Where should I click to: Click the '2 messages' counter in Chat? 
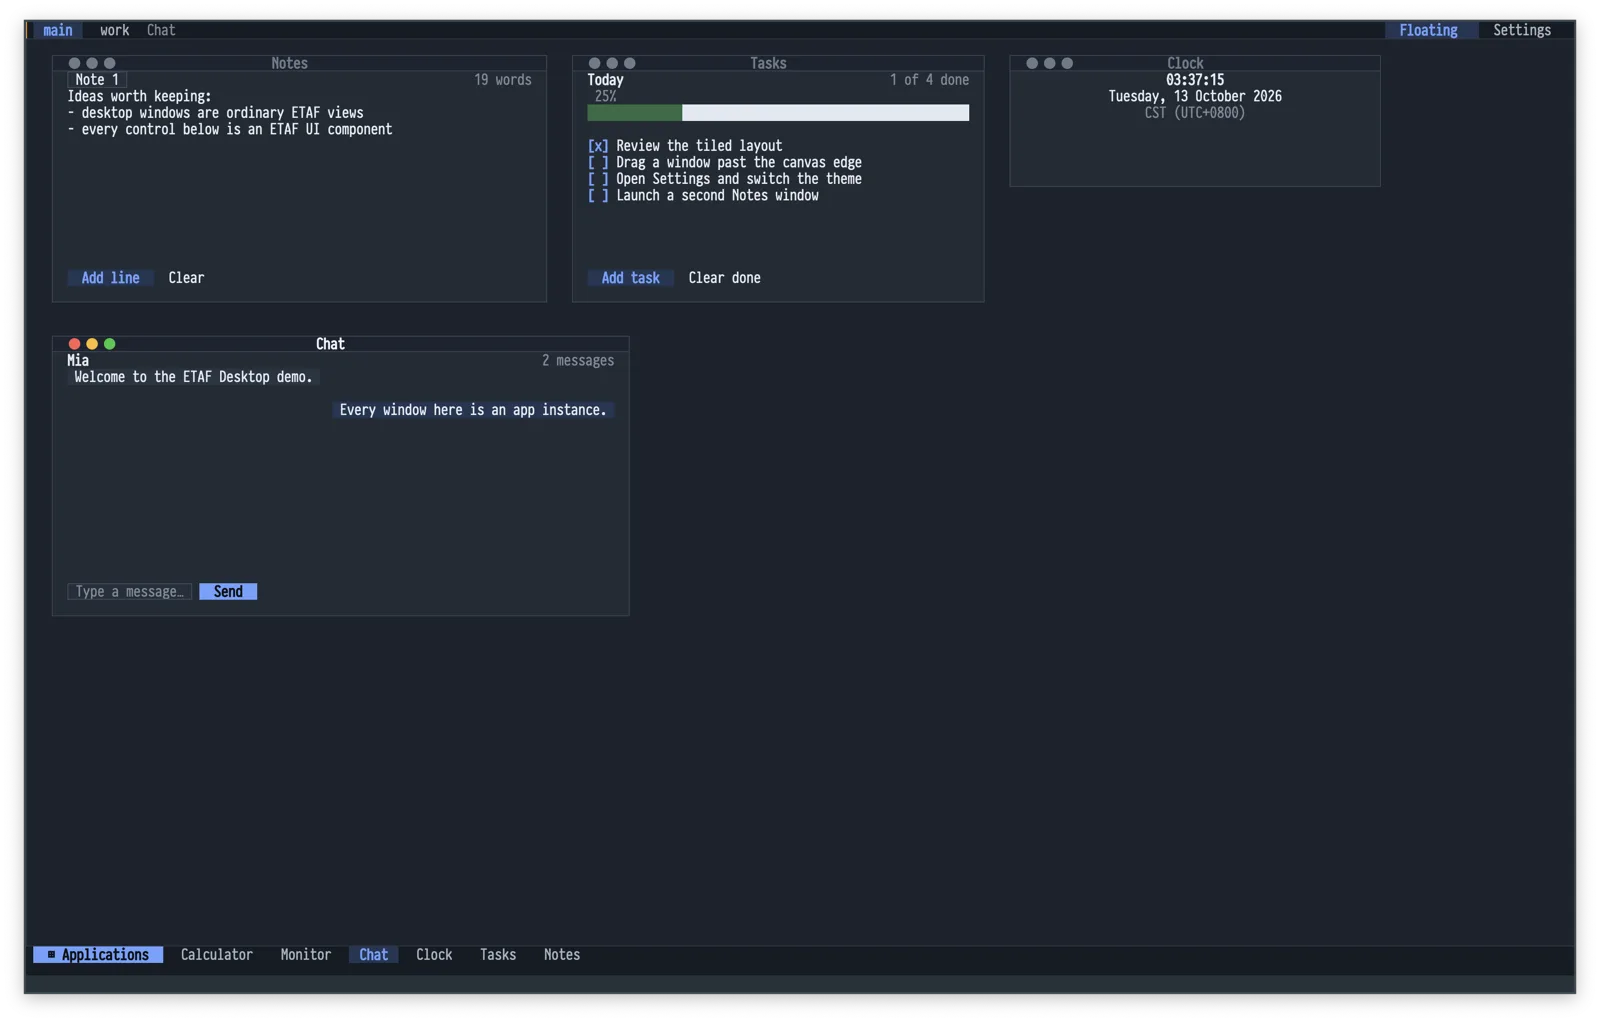pyautogui.click(x=578, y=361)
